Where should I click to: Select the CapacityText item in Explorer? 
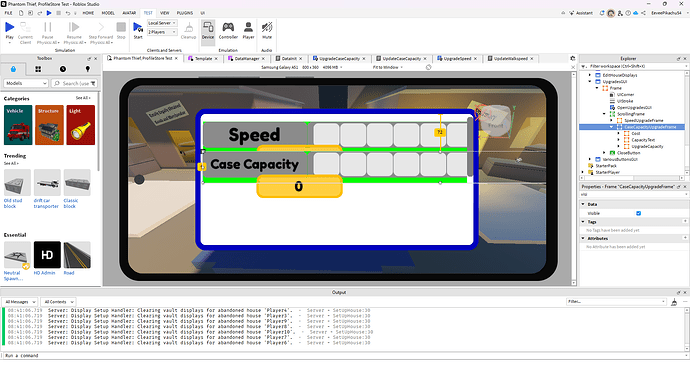click(643, 140)
